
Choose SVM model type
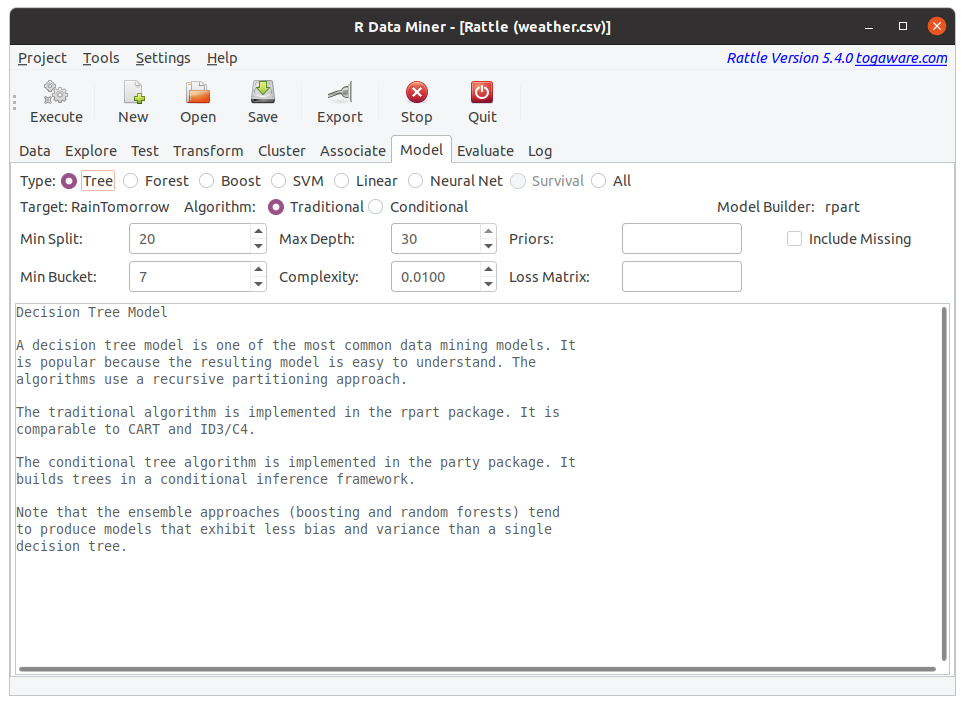(279, 181)
